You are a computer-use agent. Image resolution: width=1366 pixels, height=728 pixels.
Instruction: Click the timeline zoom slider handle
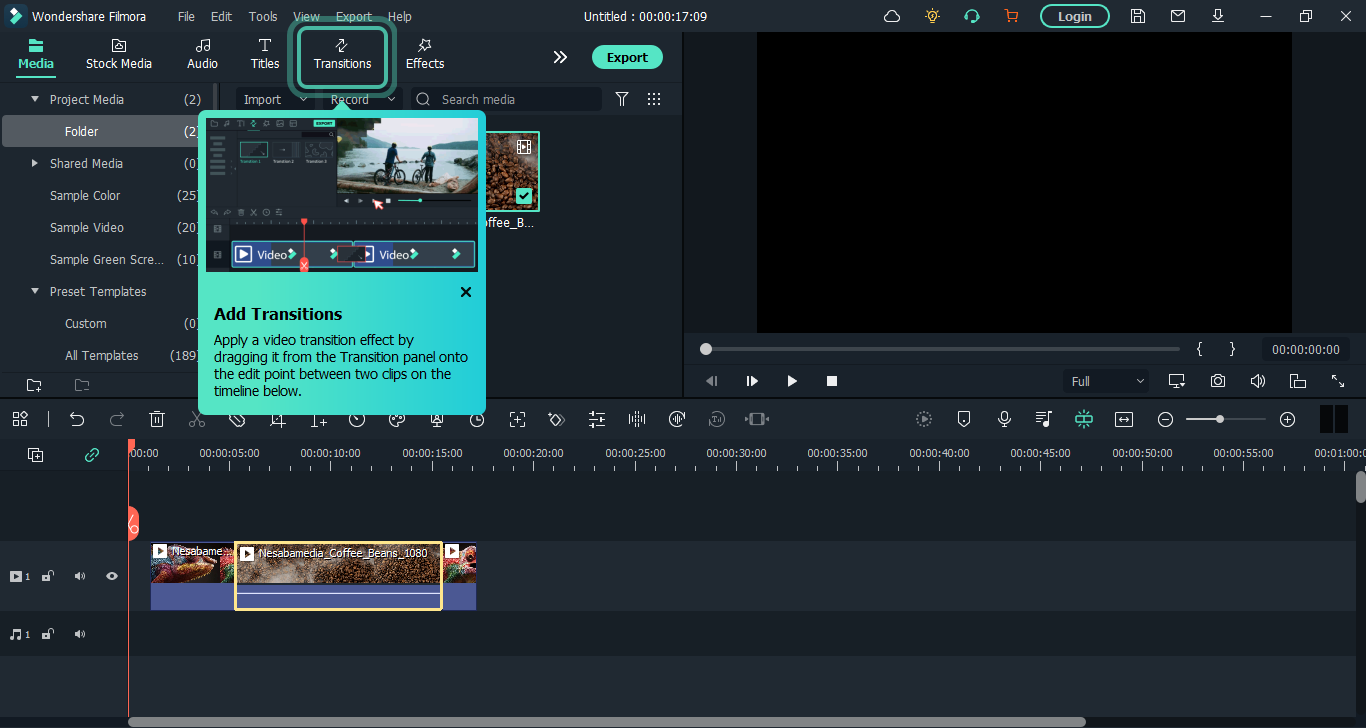1220,420
